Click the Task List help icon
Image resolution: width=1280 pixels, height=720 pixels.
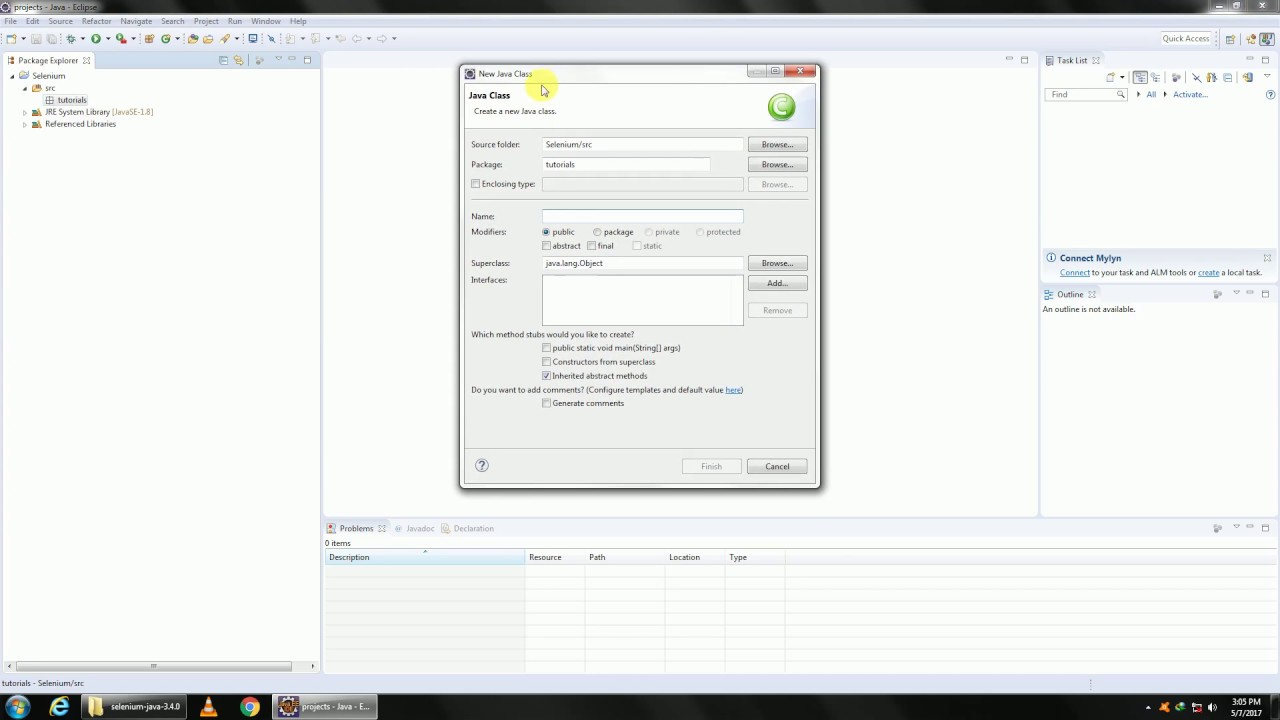1270,95
